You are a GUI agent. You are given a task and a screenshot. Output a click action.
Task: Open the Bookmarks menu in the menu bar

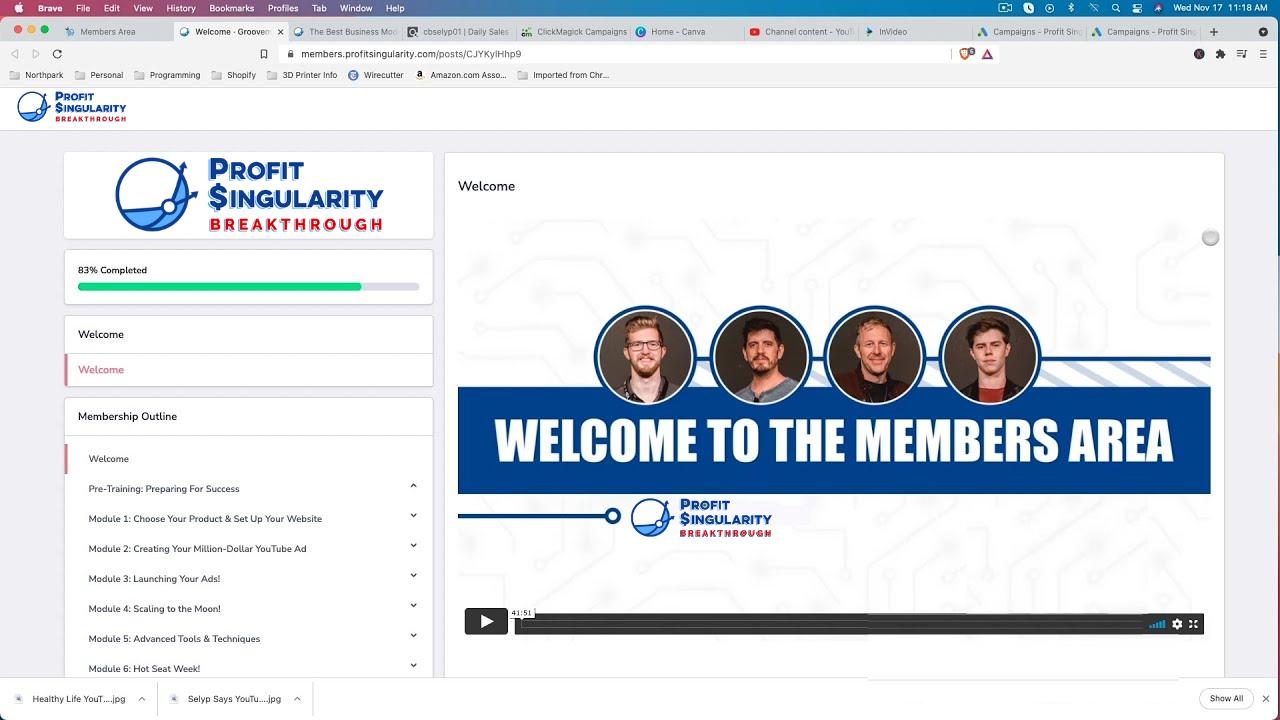tap(231, 8)
